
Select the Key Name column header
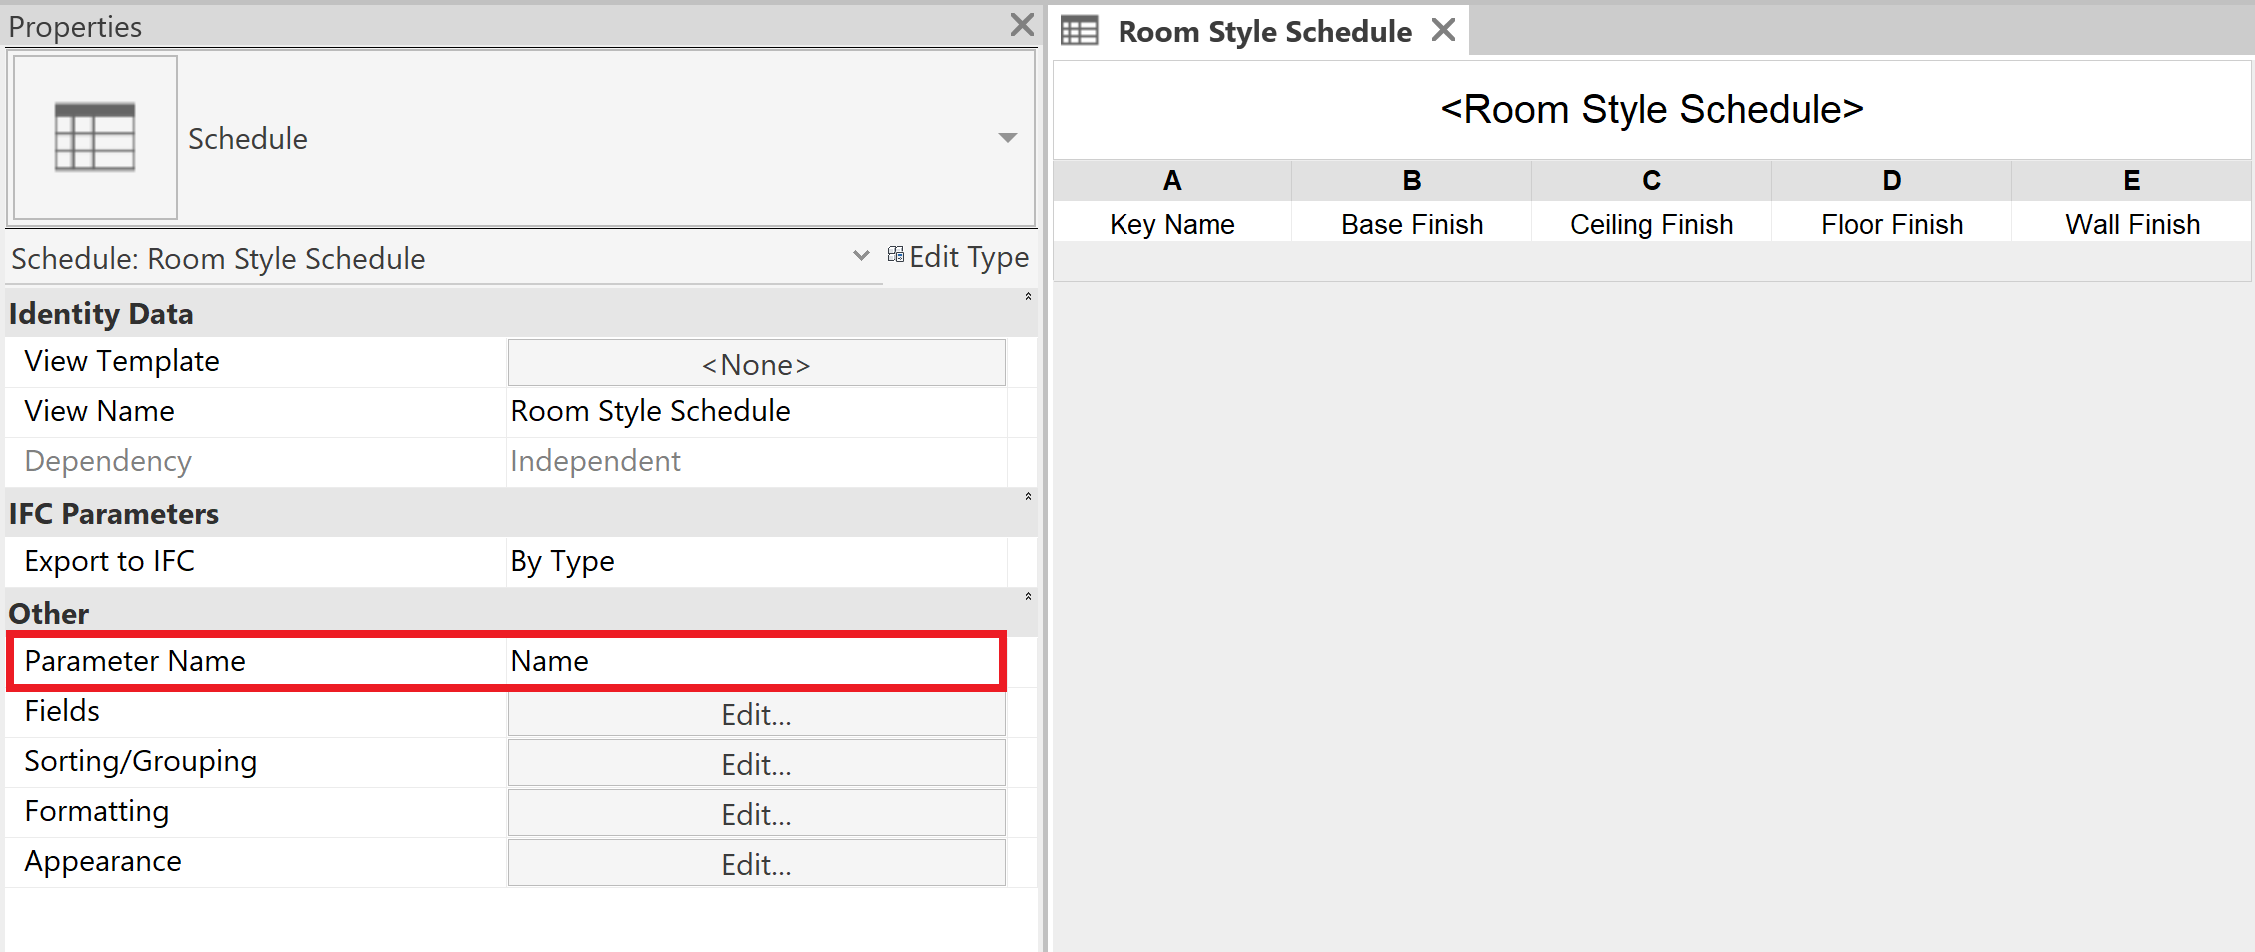coord(1171,223)
